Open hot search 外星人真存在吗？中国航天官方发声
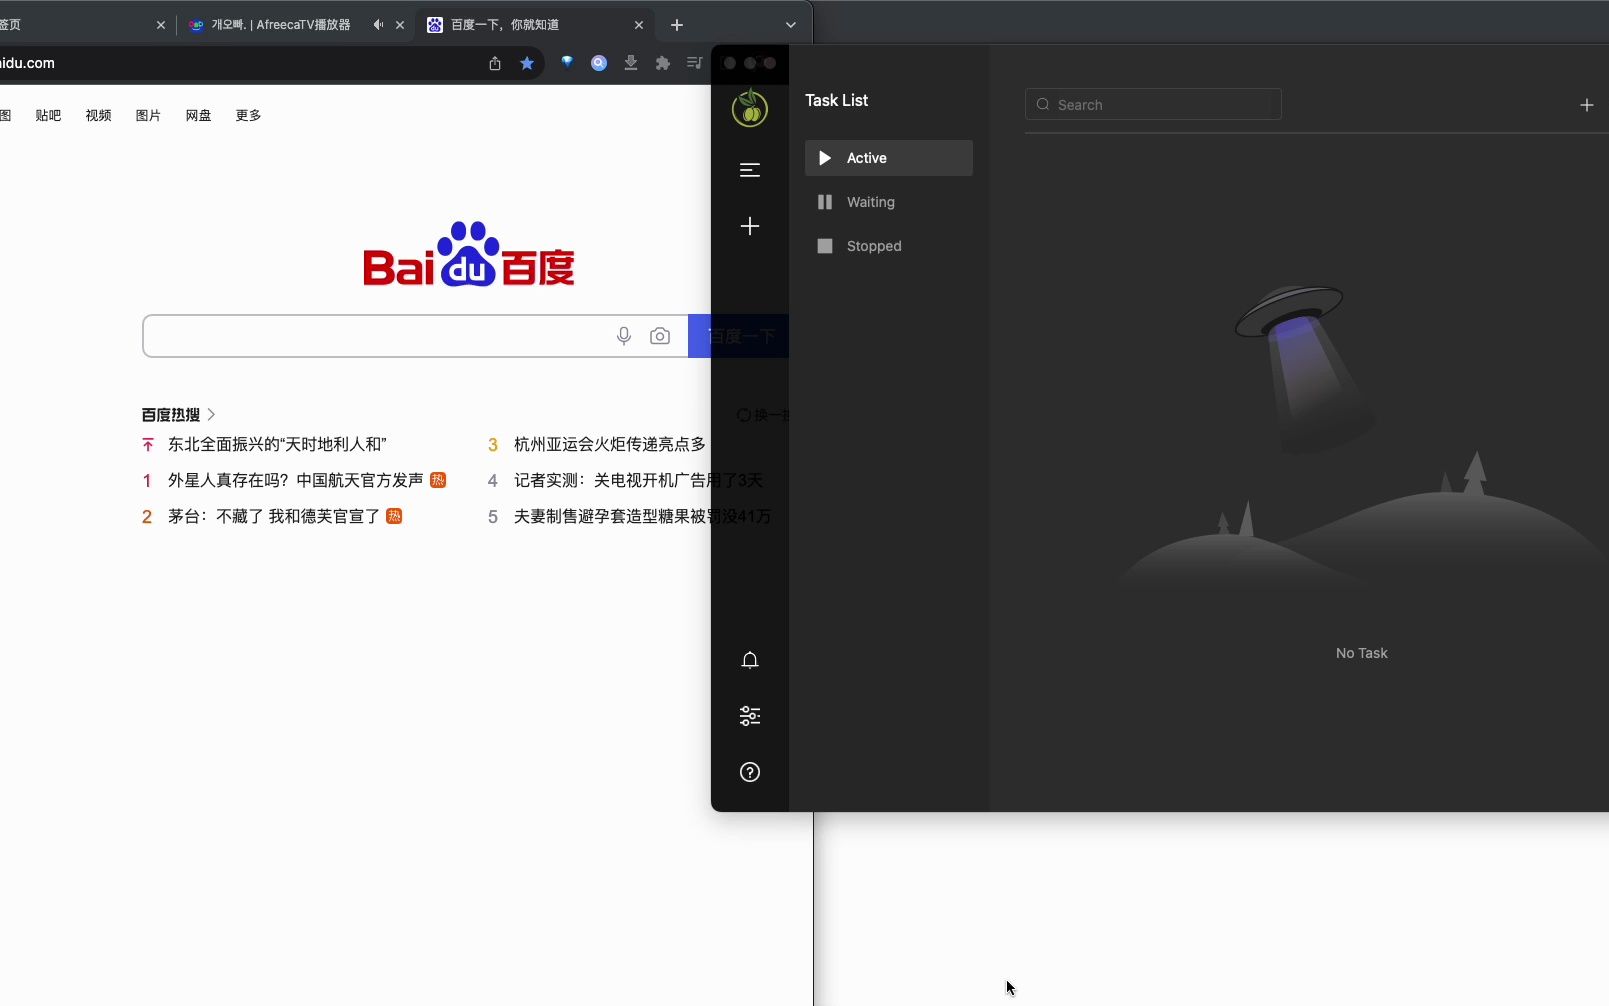Screen dimensions: 1609x1006 [x=296, y=480]
